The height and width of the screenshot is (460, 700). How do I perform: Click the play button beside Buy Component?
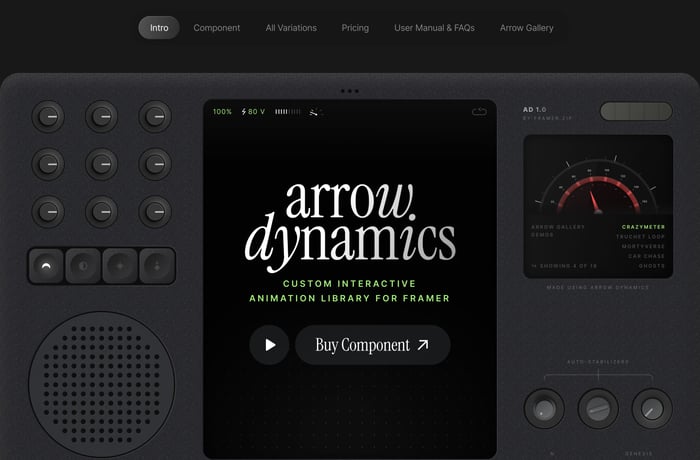click(x=269, y=345)
